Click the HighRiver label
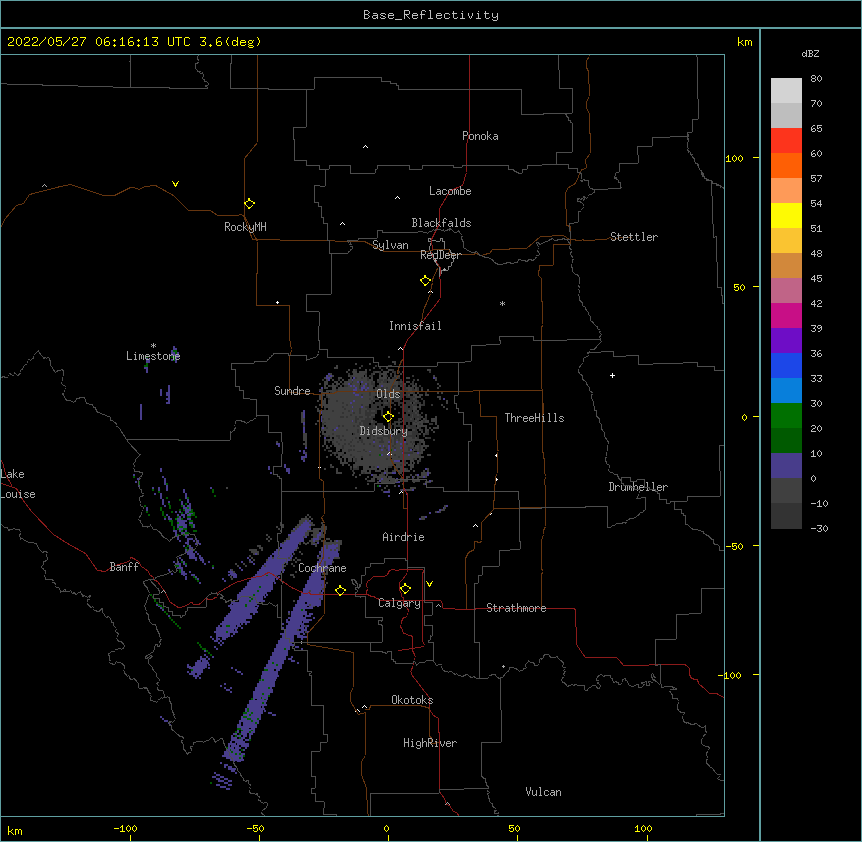The image size is (862, 842). click(x=430, y=743)
